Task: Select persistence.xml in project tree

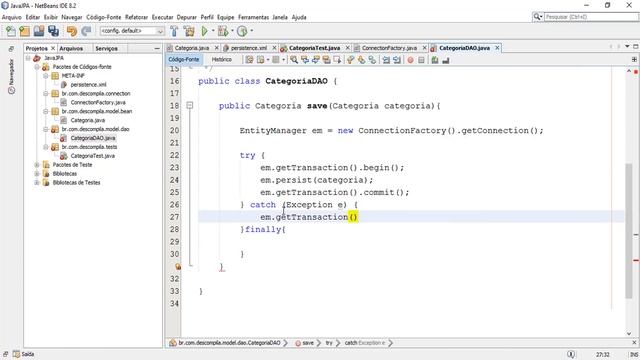Action: pyautogui.click(x=88, y=85)
